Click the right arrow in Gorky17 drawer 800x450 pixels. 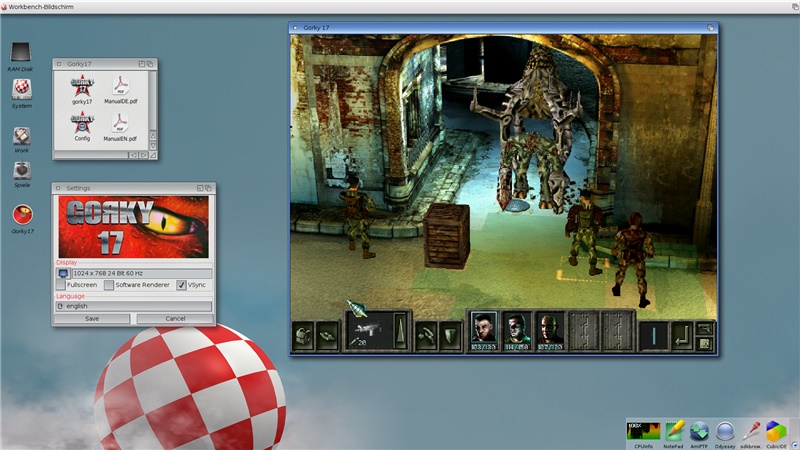pos(143,155)
